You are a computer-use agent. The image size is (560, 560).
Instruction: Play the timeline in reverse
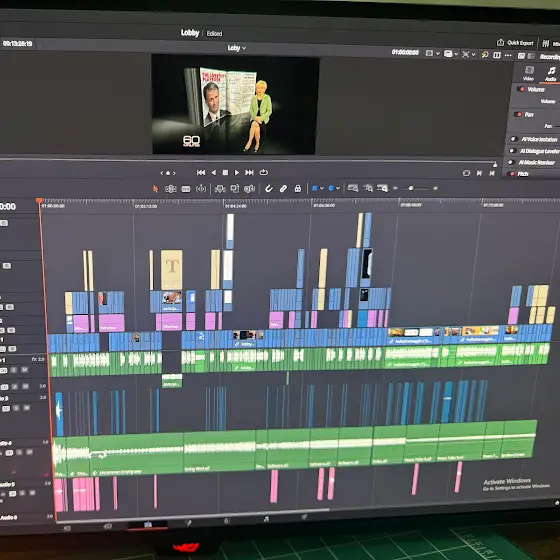(214, 172)
